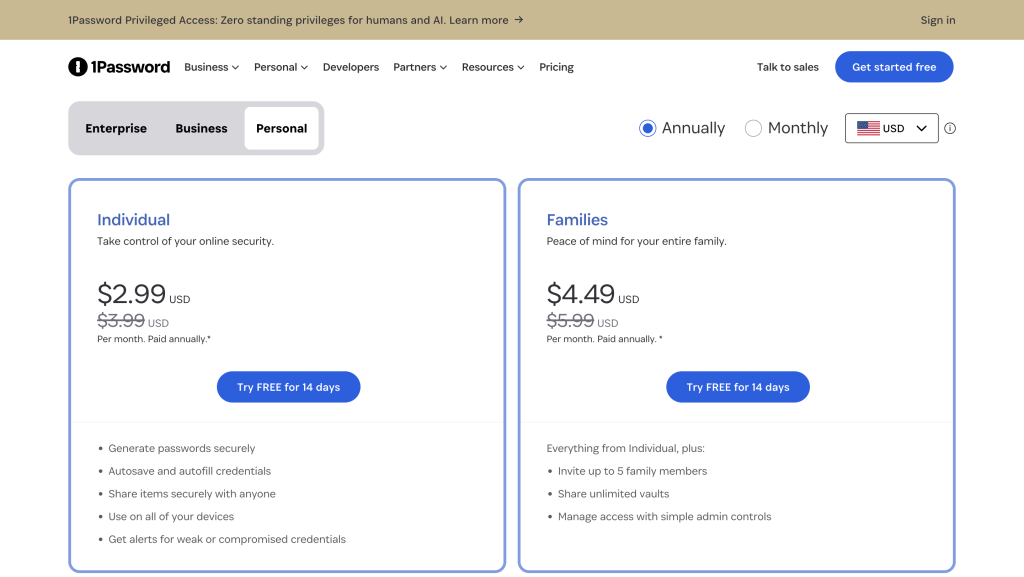Click 'Autosave and autofill credentials' feature
The width and height of the screenshot is (1024, 577).
[x=189, y=471]
